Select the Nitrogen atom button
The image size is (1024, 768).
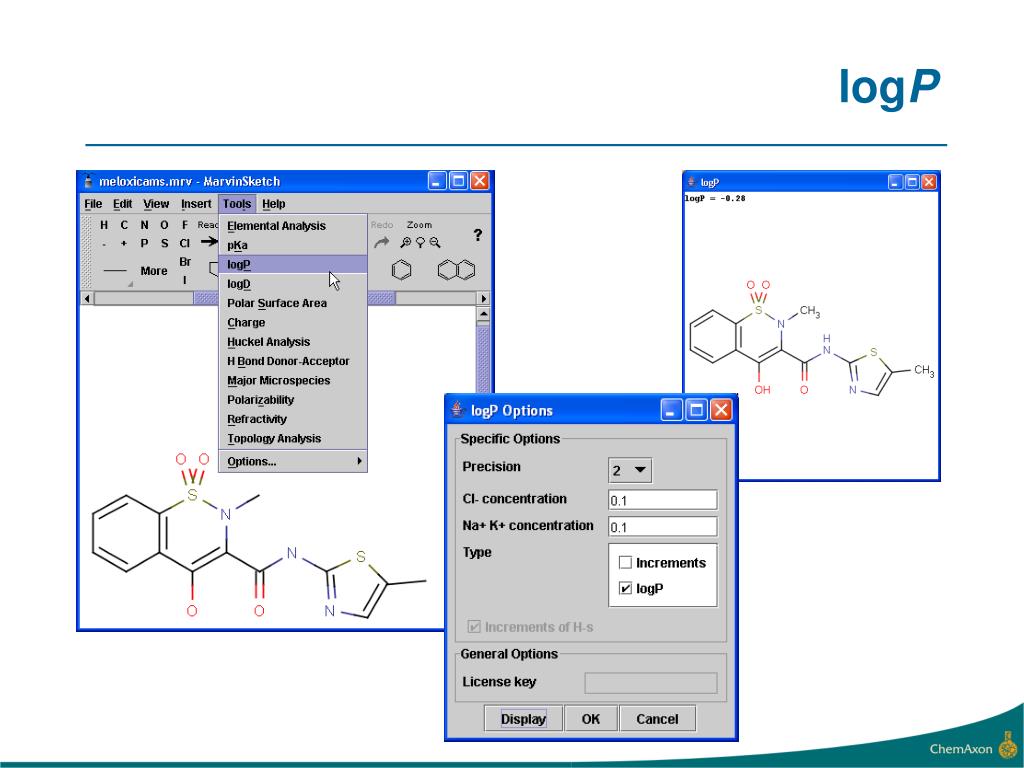click(144, 225)
